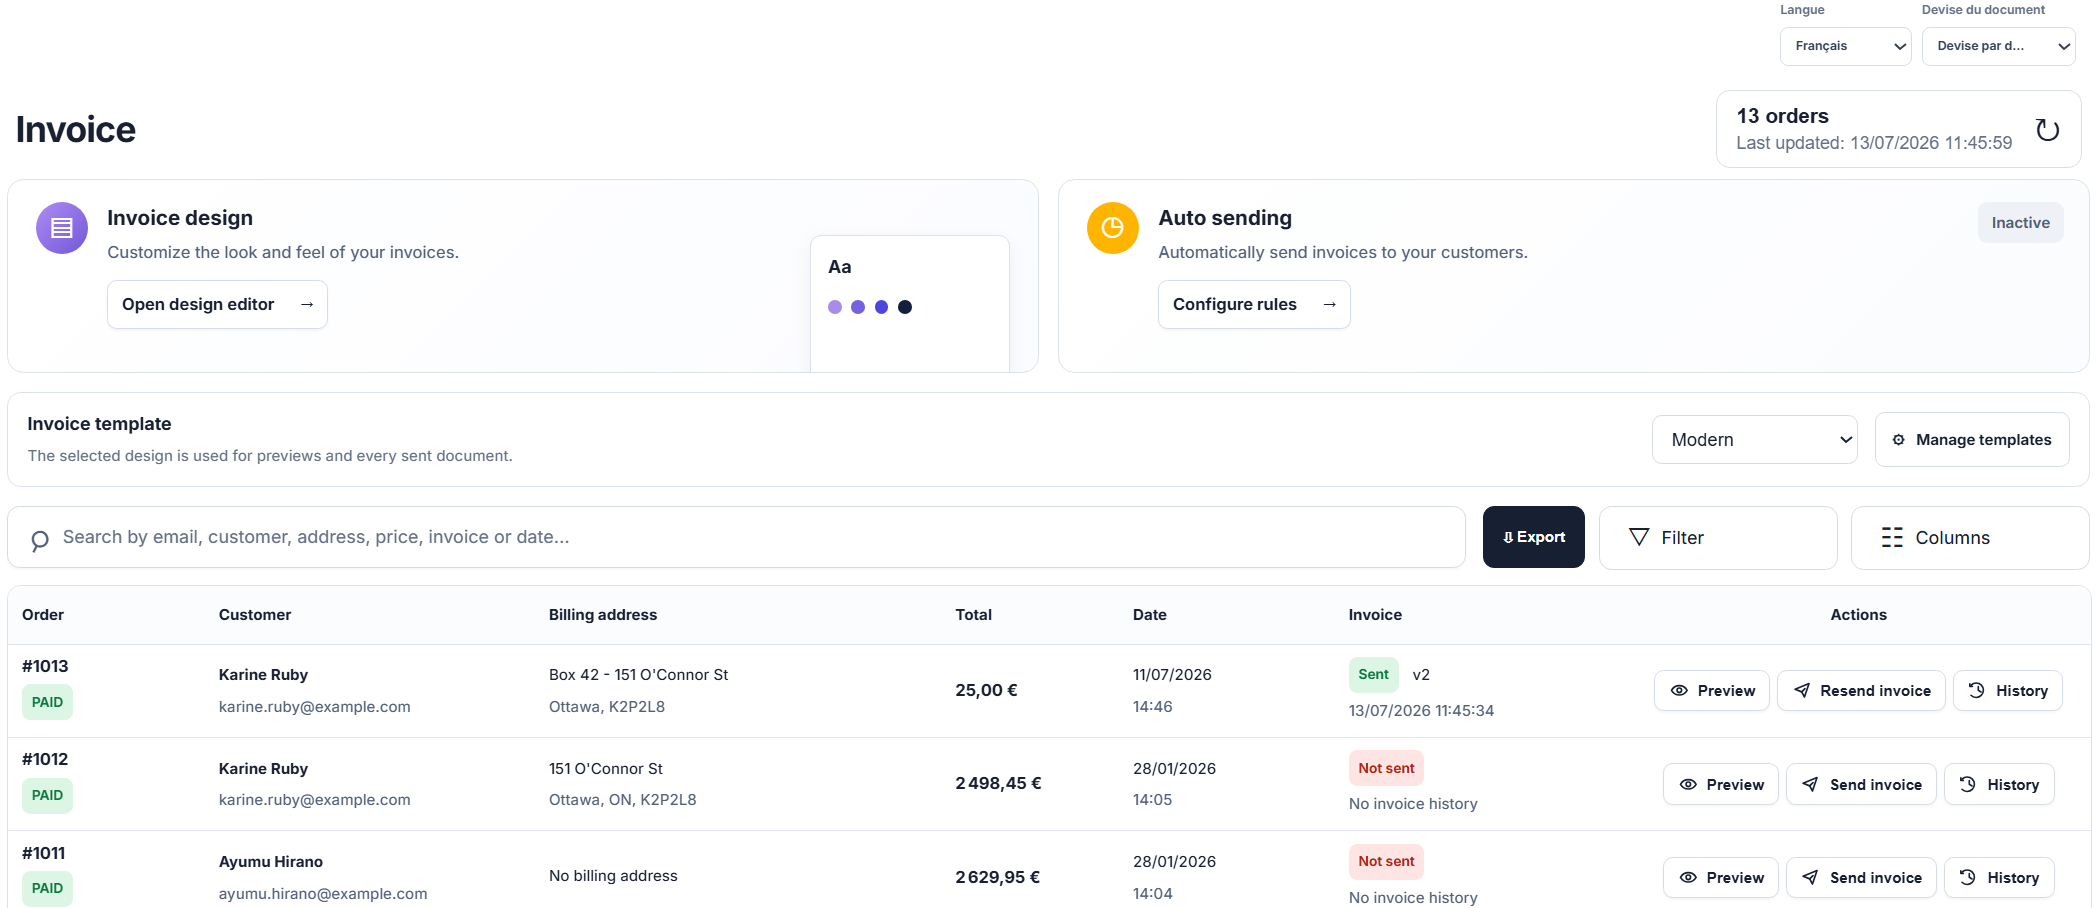
Task: Click the total 25,00 €
Action: pos(986,690)
